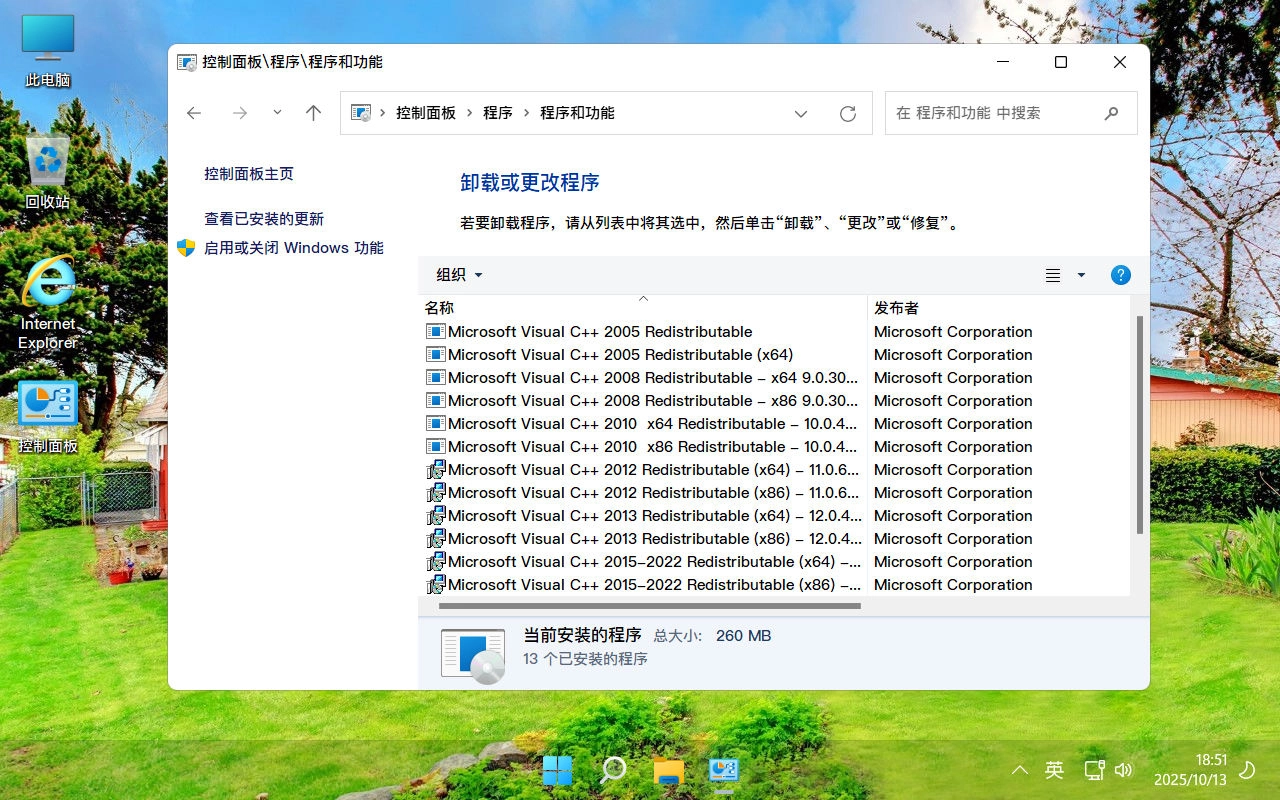Image resolution: width=1280 pixels, height=800 pixels.
Task: Open the 回收站 desktop icon
Action: point(47,165)
